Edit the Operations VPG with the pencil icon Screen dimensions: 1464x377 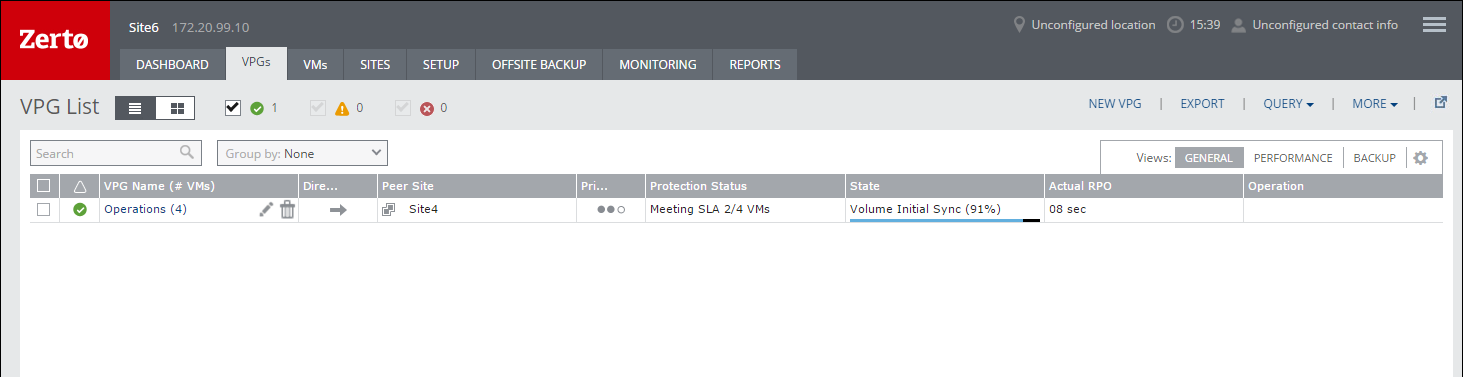click(266, 209)
